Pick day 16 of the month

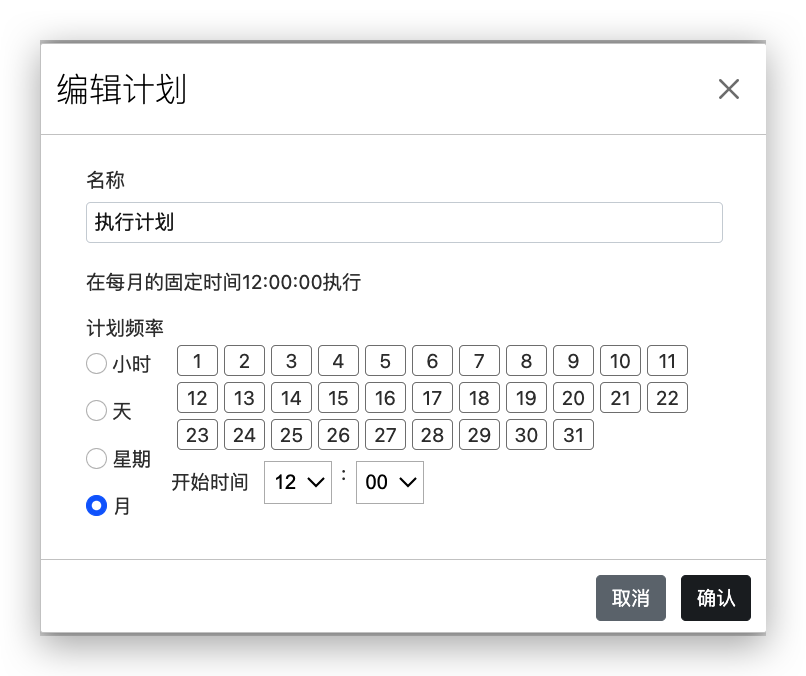coord(386,398)
